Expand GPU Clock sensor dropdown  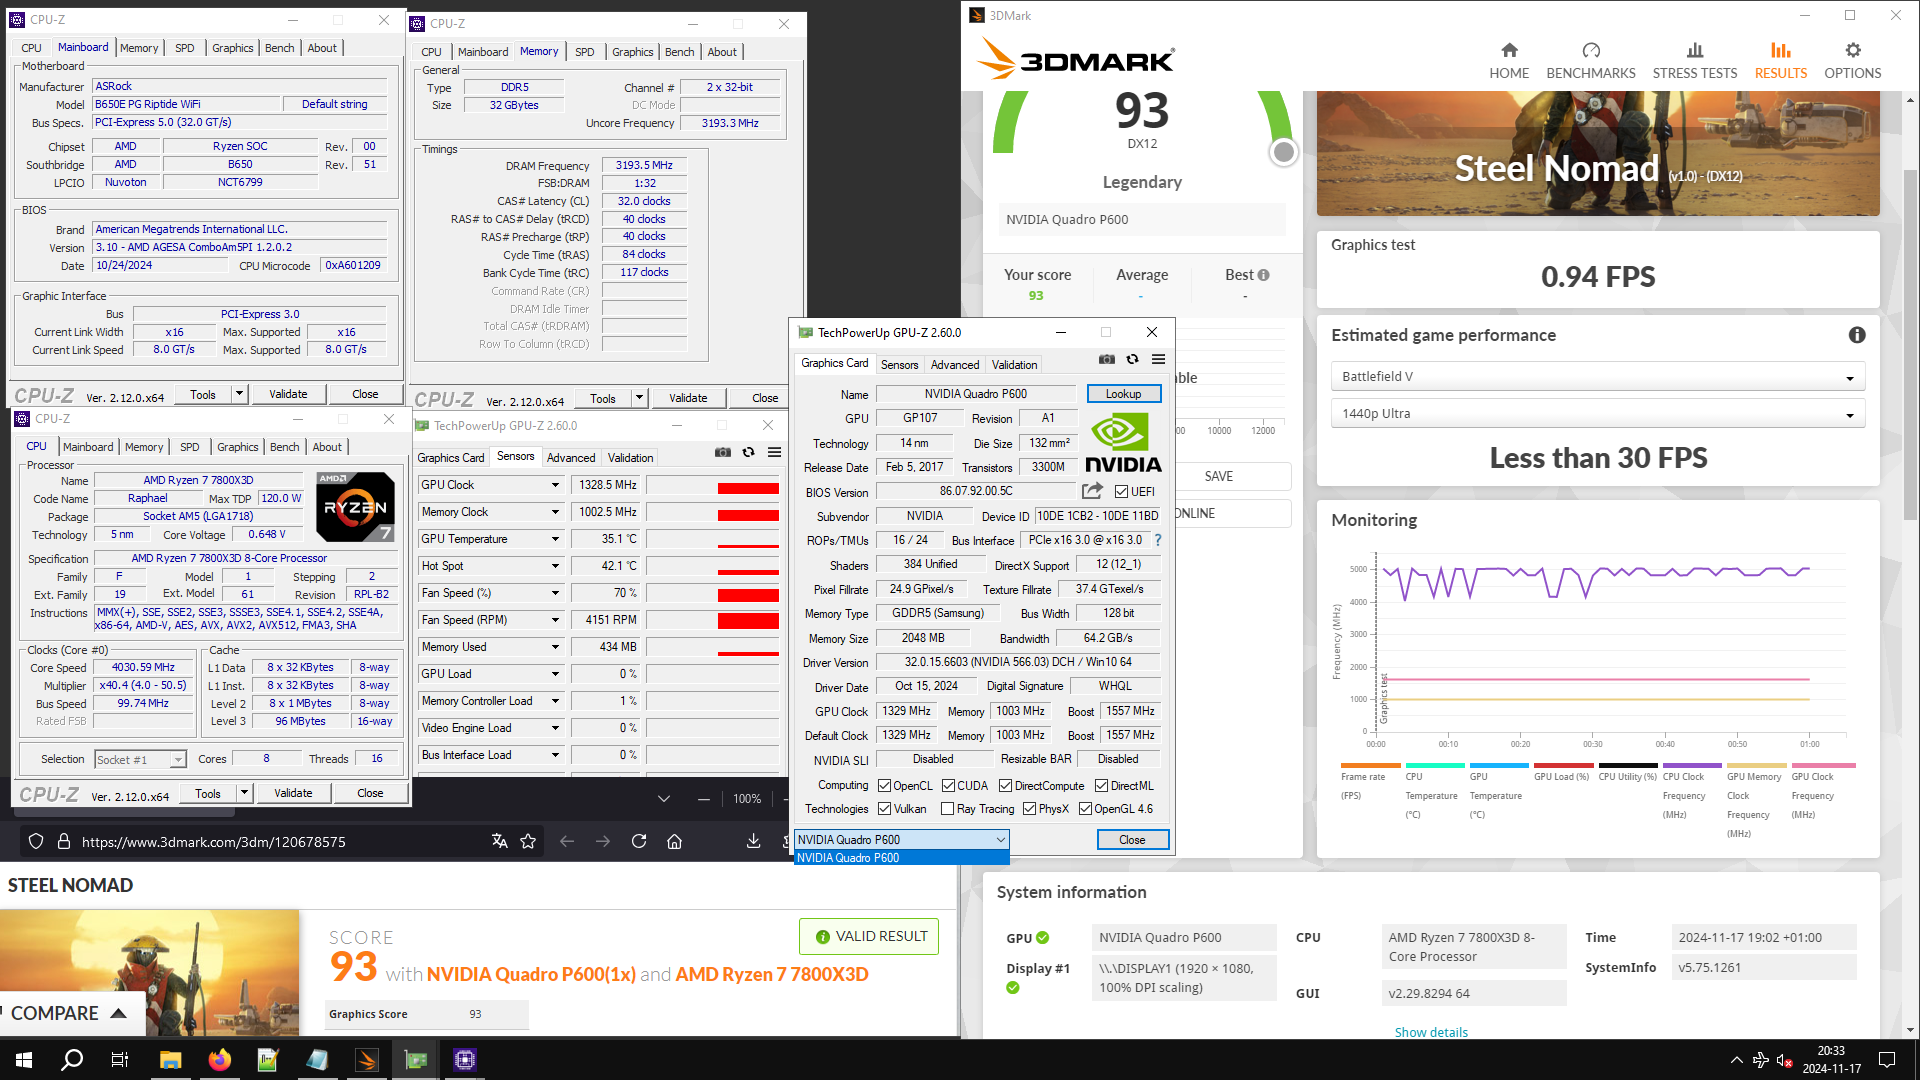(x=555, y=485)
